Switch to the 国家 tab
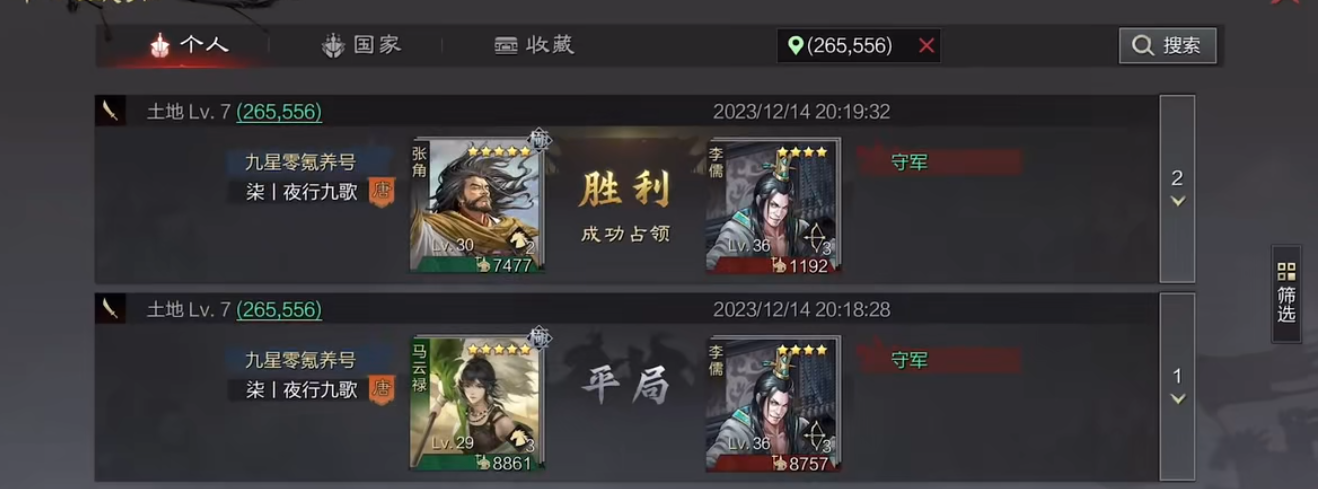The width and height of the screenshot is (1318, 489). (x=361, y=45)
